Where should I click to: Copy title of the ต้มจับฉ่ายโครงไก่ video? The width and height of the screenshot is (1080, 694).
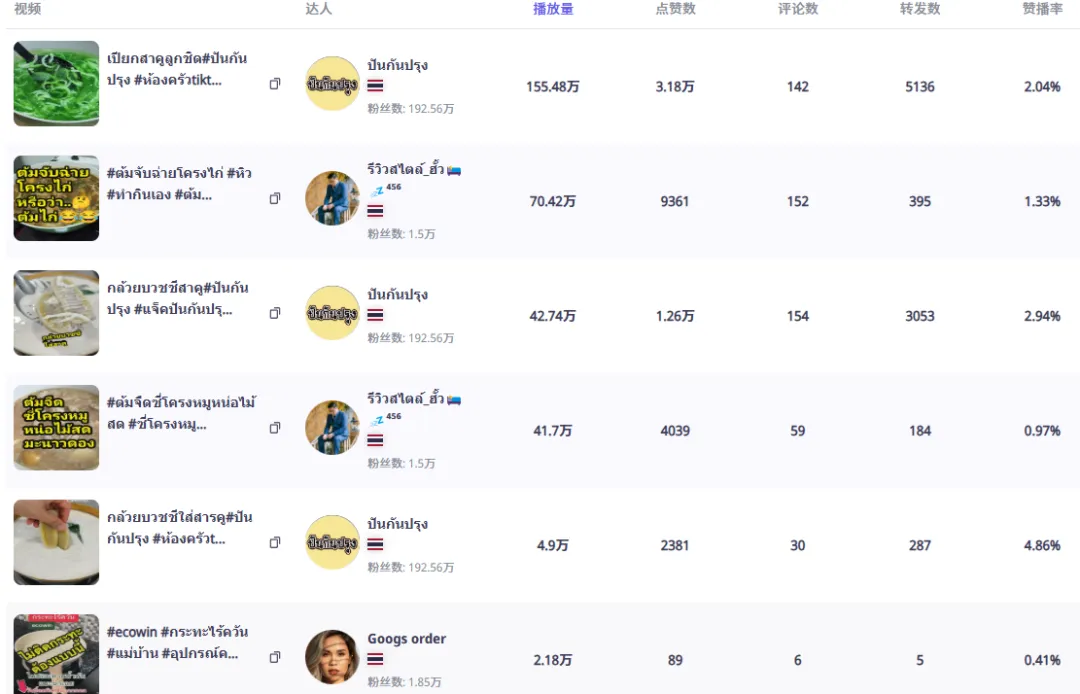[x=275, y=198]
